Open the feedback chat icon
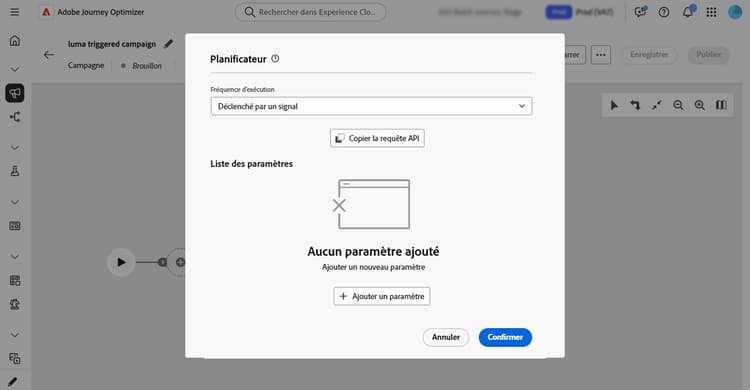The width and height of the screenshot is (750, 390). [x=640, y=12]
